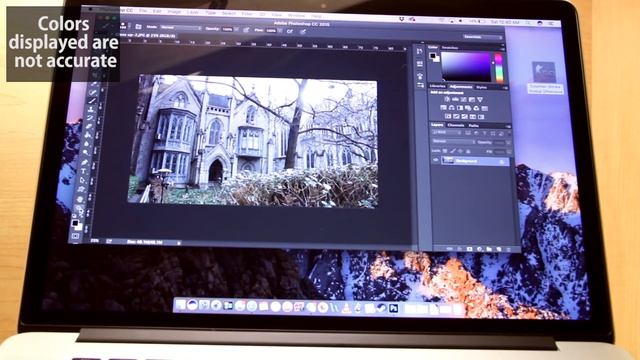Select the Gradient tool

(x=88, y=135)
